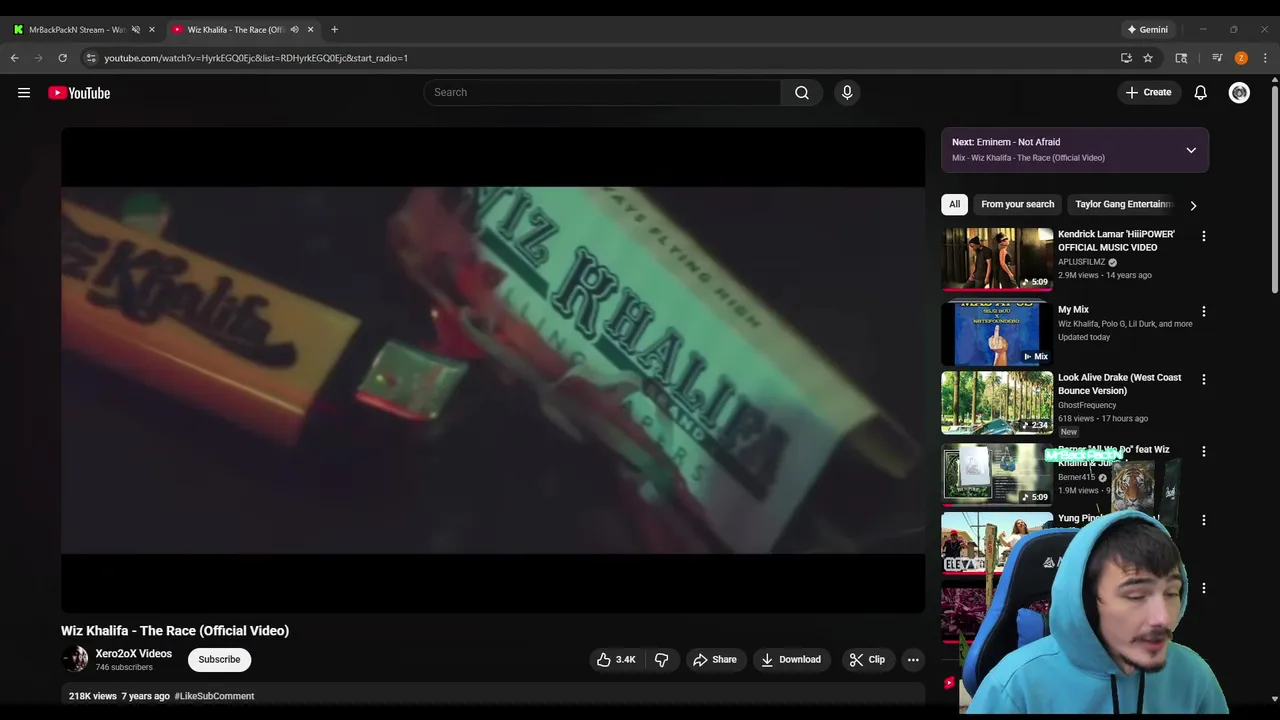1280x720 pixels.
Task: Go back in browser history
Action: click(15, 58)
